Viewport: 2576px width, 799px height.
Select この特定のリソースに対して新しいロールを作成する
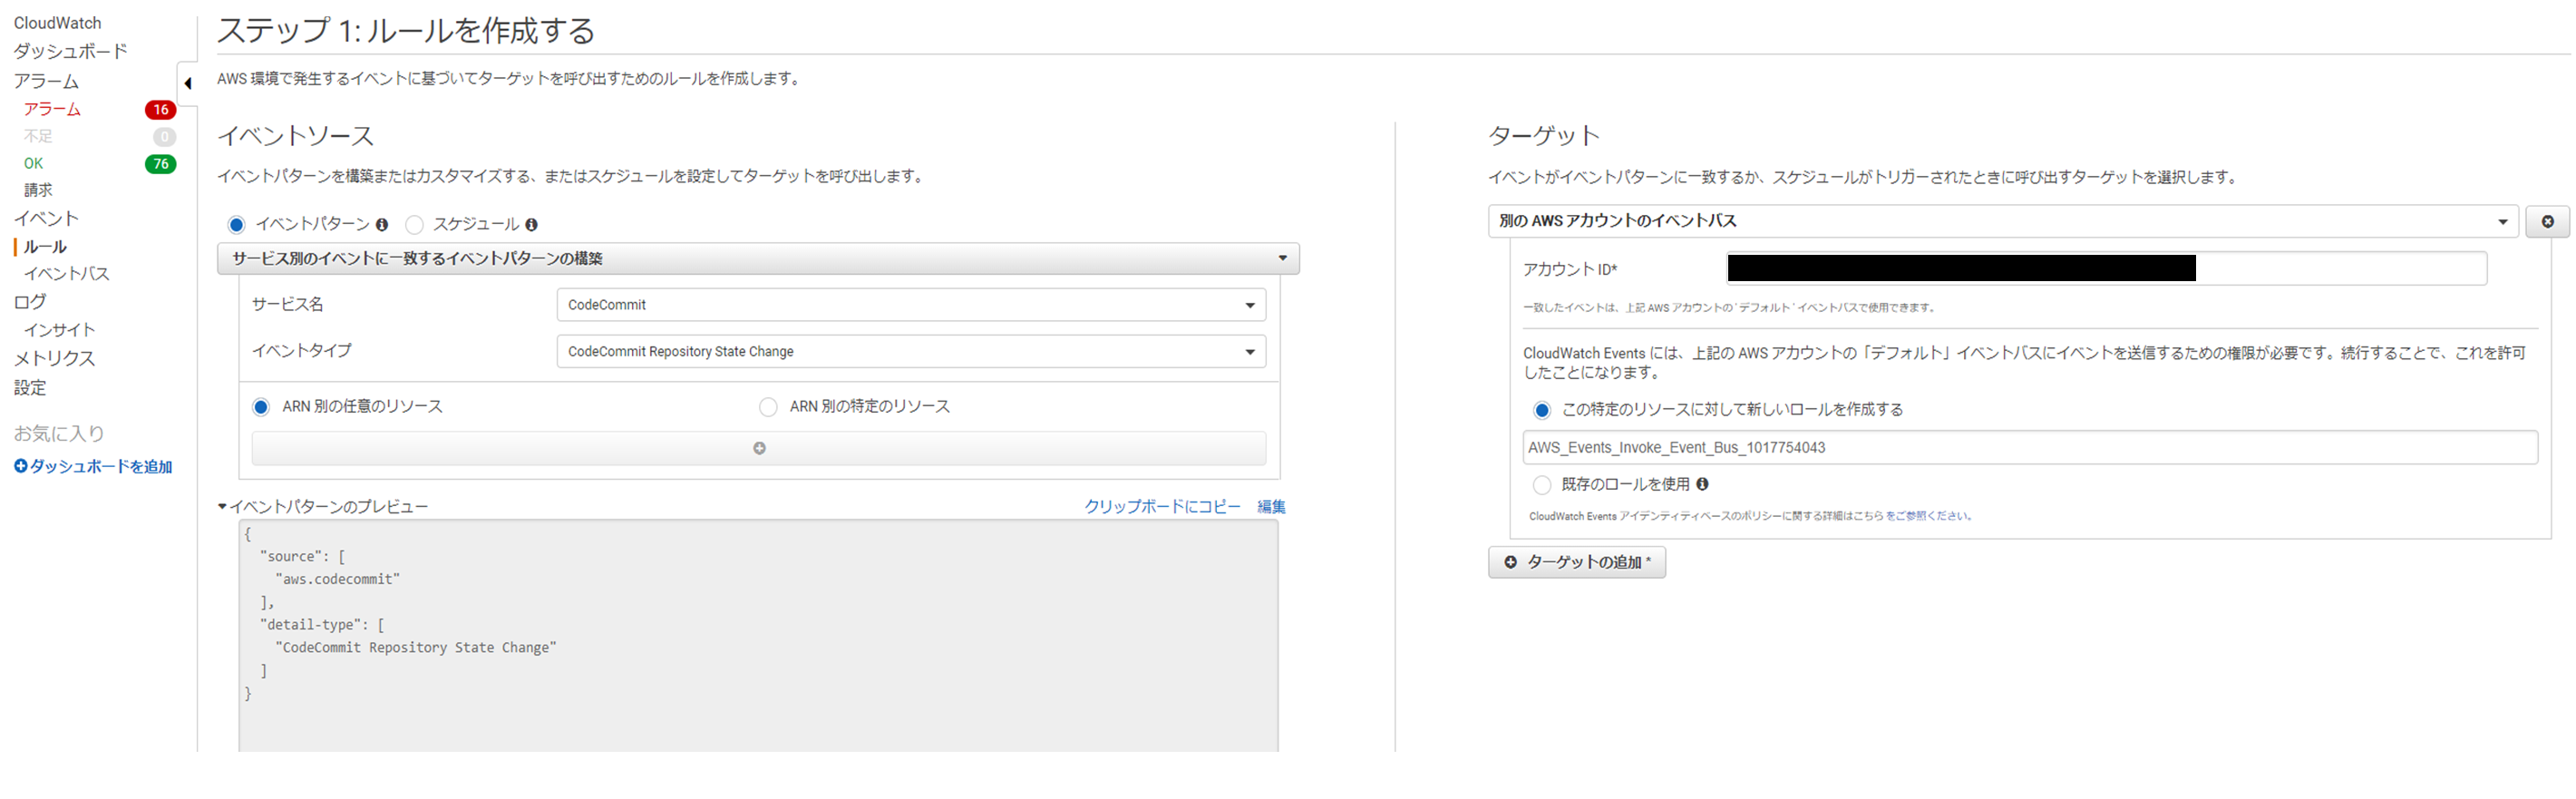(1541, 410)
